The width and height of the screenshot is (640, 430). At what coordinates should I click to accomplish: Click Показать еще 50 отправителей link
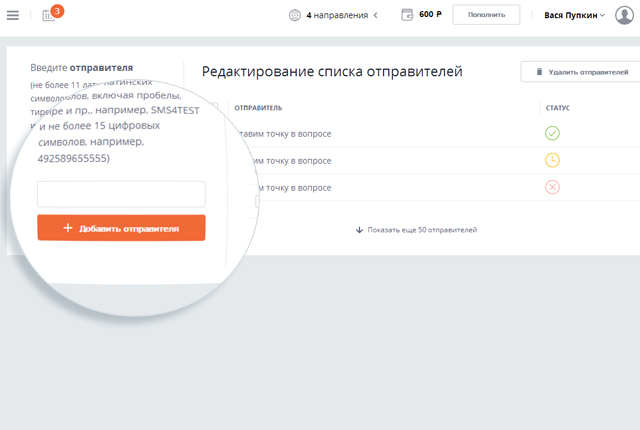416,230
